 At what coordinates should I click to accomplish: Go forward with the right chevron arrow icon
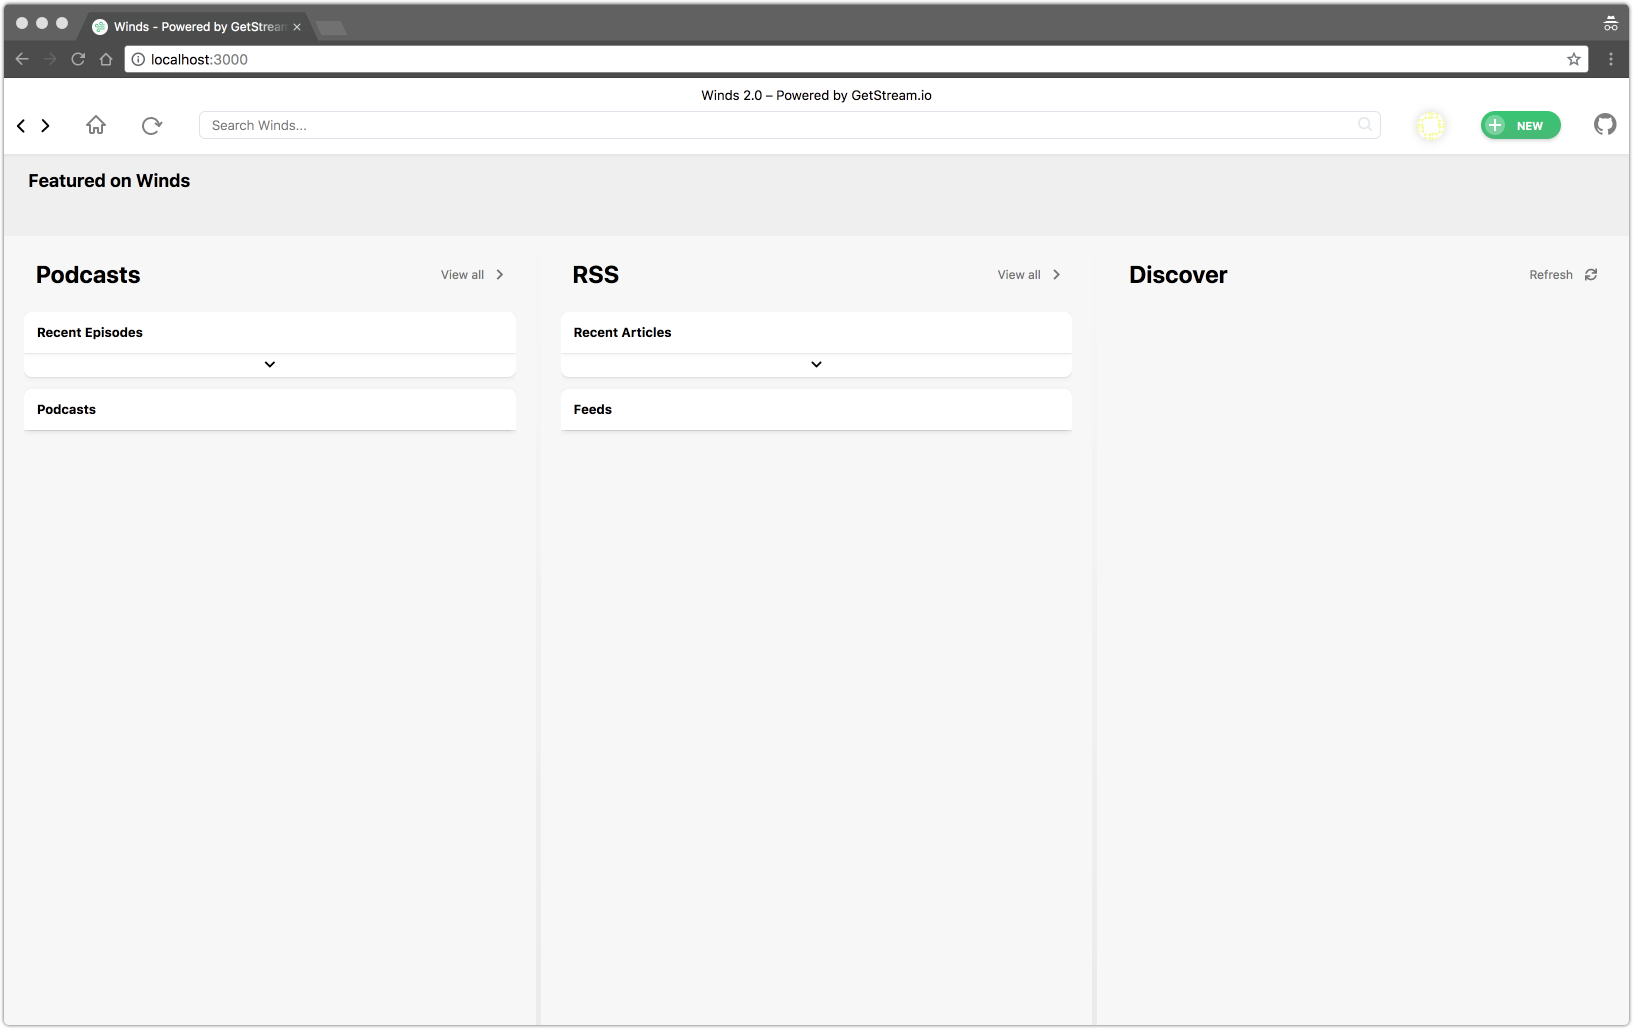click(x=45, y=125)
